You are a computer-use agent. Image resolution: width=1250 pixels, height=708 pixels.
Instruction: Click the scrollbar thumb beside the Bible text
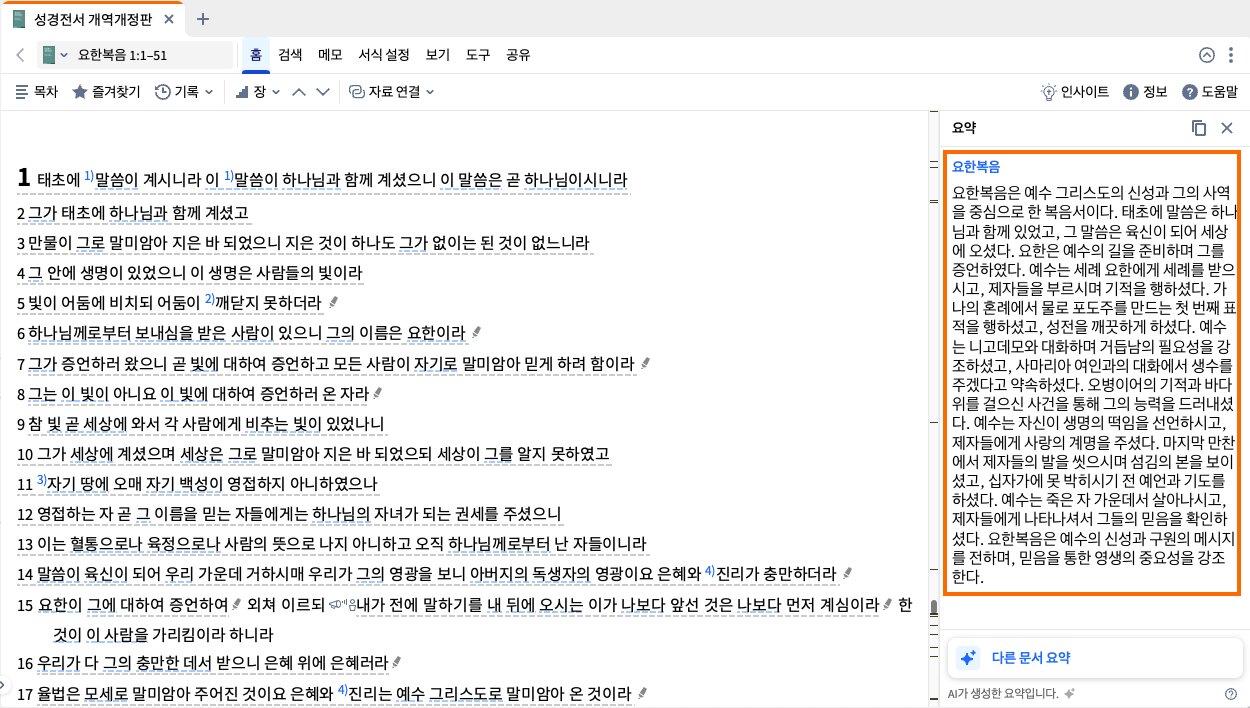933,609
